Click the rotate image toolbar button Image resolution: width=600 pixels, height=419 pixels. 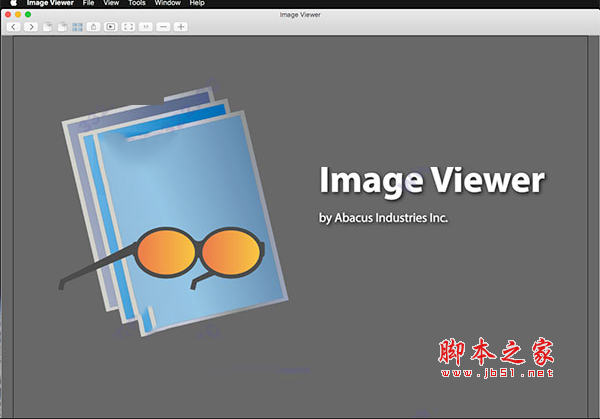tap(93, 27)
